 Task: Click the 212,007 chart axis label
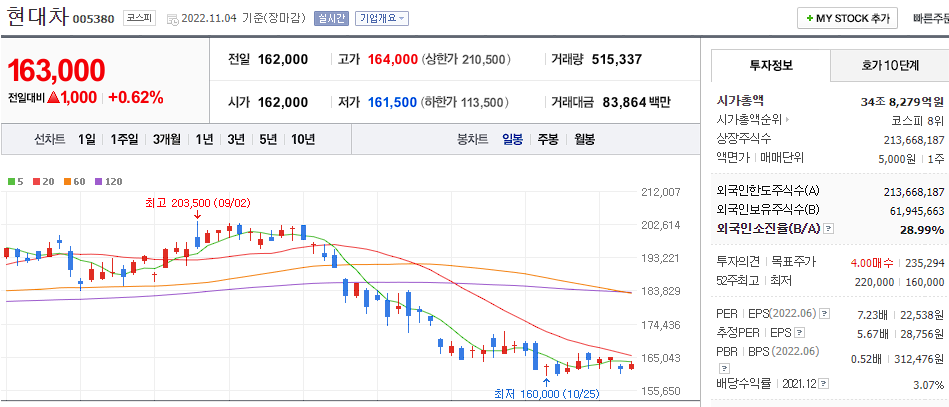coord(660,193)
